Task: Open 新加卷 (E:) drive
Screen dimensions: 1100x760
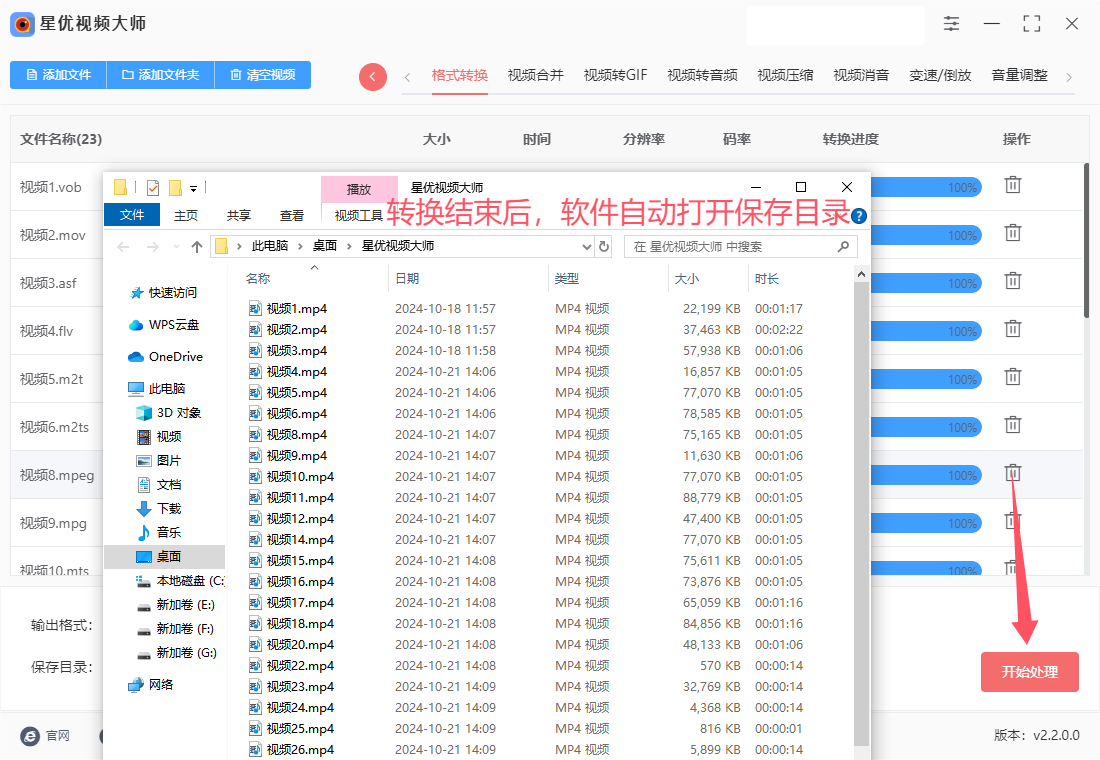Action: point(176,604)
